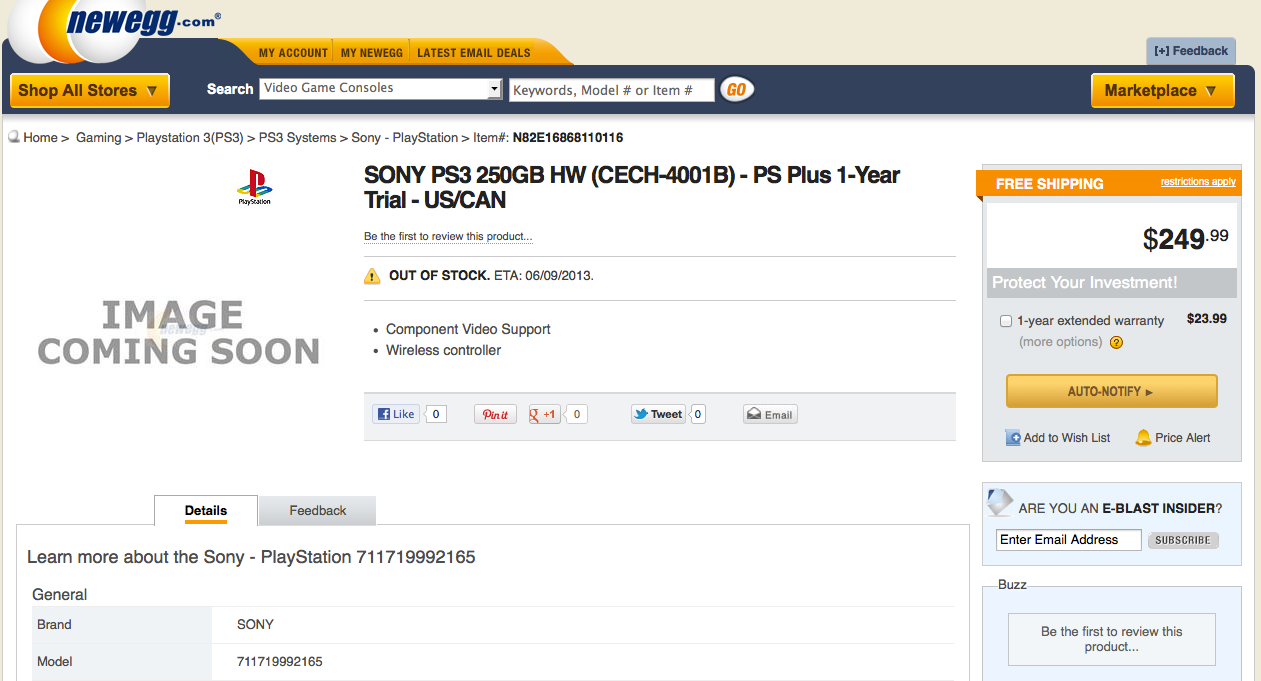Screen dimensions: 1261x681
Task: Click the Facebook like count box
Action: tap(436, 414)
